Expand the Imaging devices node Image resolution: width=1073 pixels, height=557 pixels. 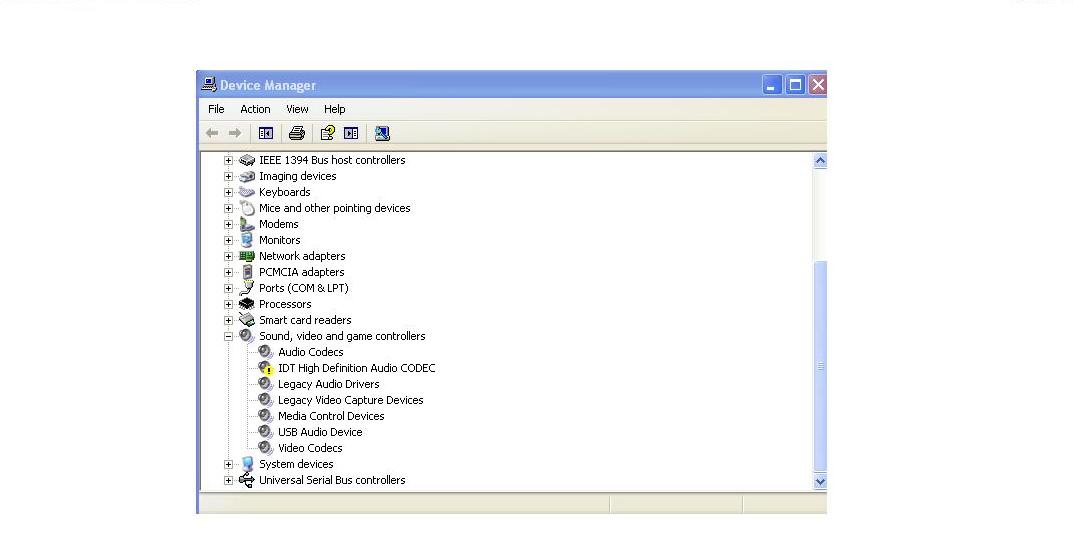pos(229,176)
